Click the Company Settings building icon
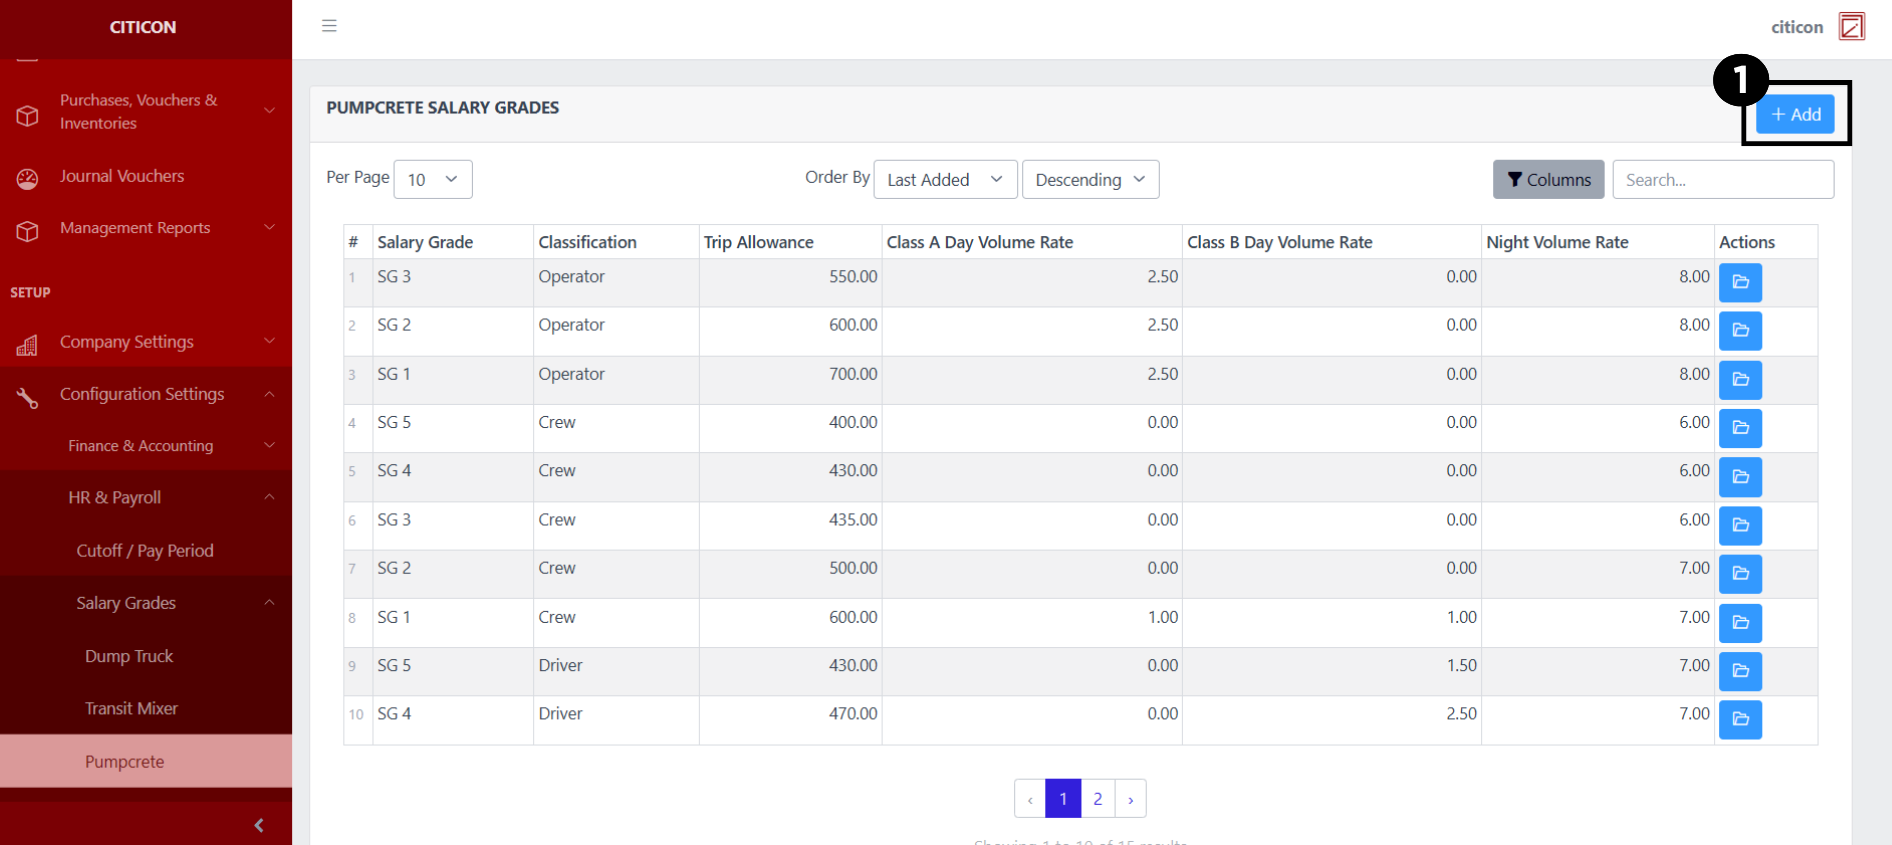 (27, 345)
